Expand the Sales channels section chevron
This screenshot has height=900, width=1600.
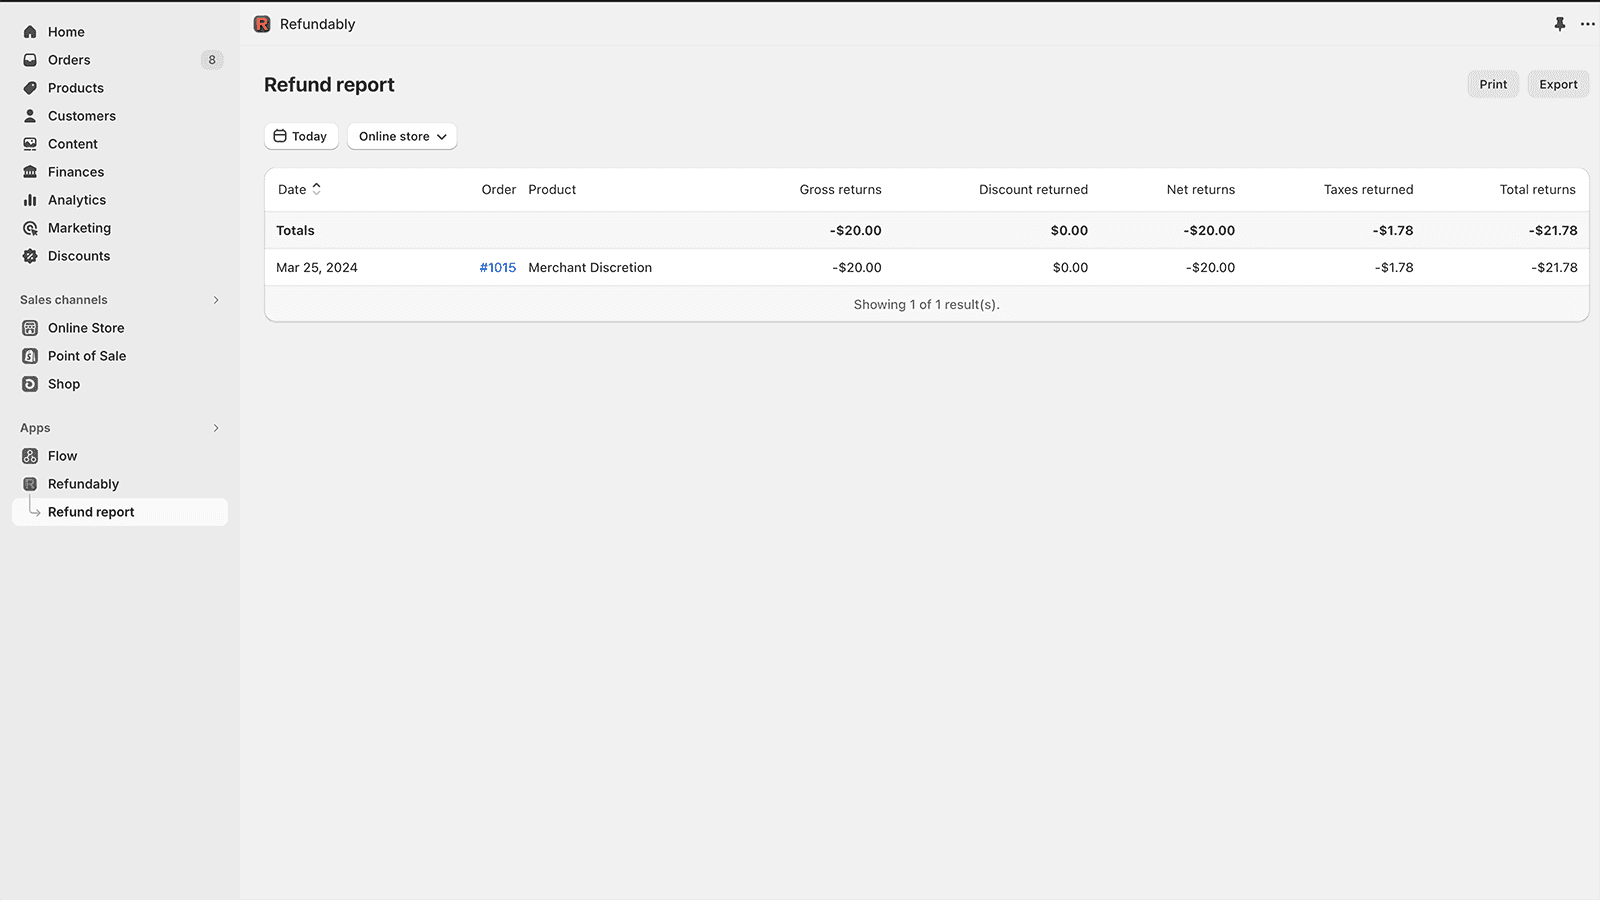pos(216,300)
